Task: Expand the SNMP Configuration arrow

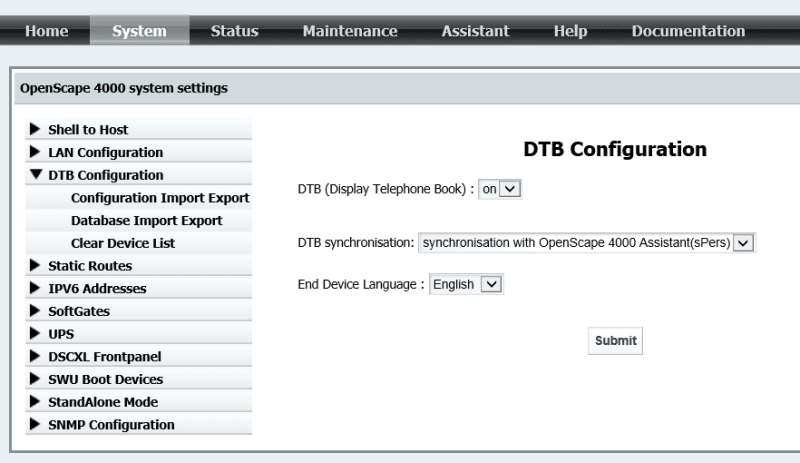Action: pos(35,424)
